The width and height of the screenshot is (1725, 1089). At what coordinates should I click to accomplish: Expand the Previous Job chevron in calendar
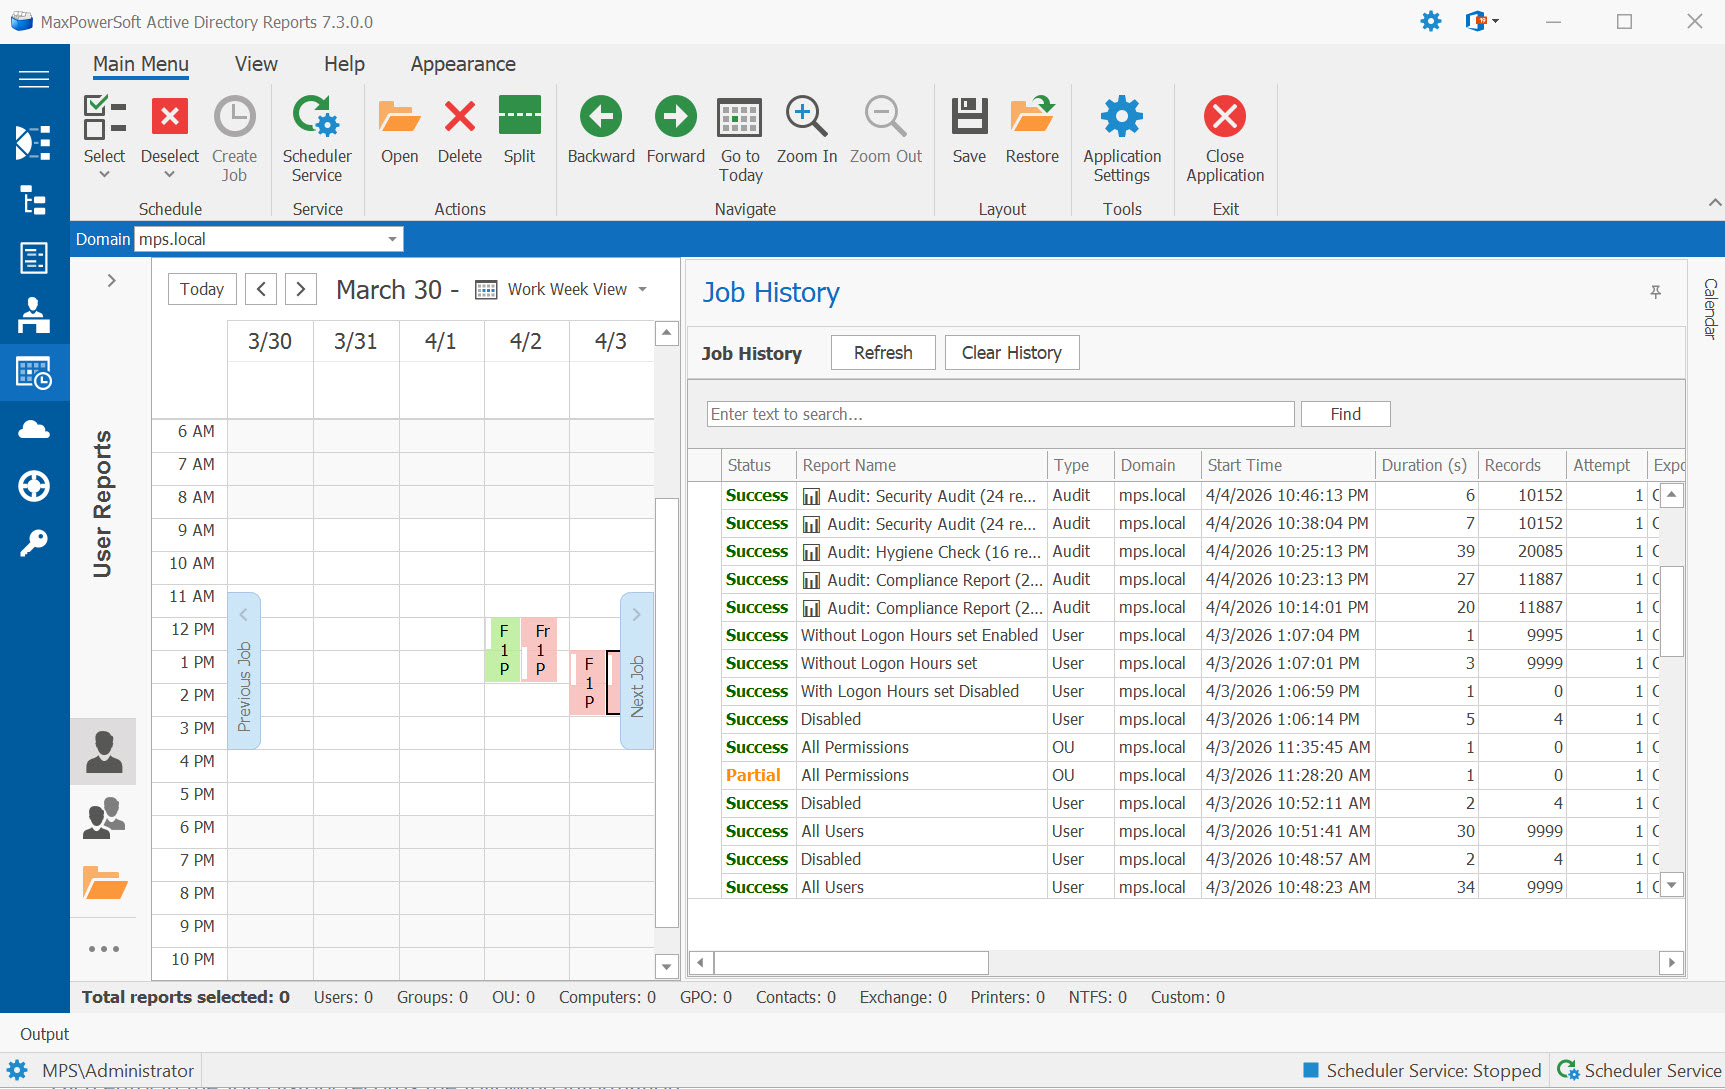point(243,614)
